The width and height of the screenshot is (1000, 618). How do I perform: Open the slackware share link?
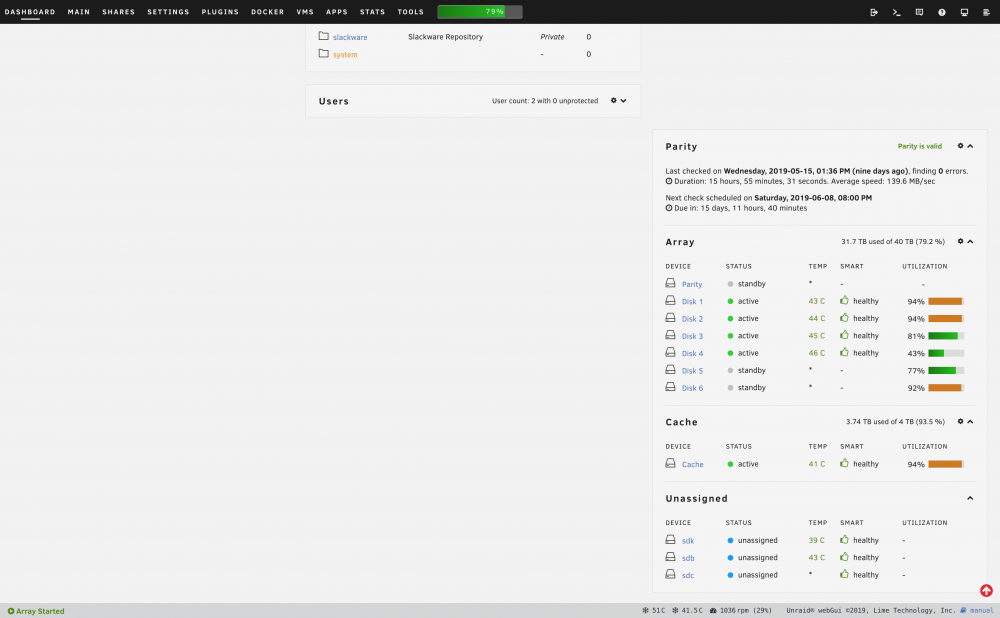coord(350,38)
